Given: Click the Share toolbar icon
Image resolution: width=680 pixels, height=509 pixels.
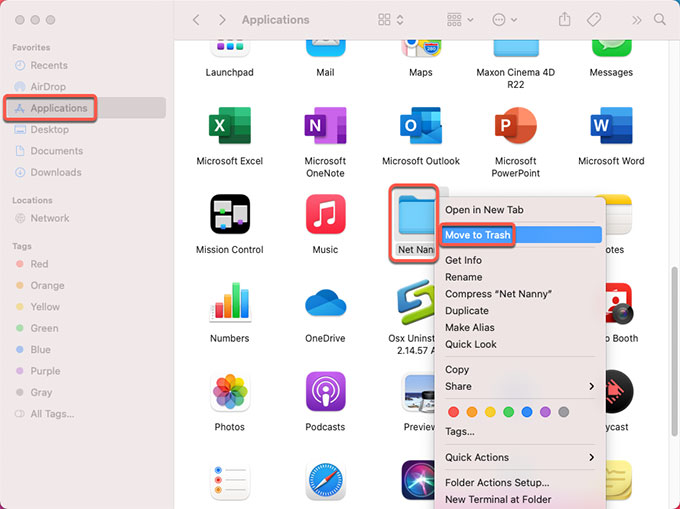Looking at the screenshot, I should 565,20.
